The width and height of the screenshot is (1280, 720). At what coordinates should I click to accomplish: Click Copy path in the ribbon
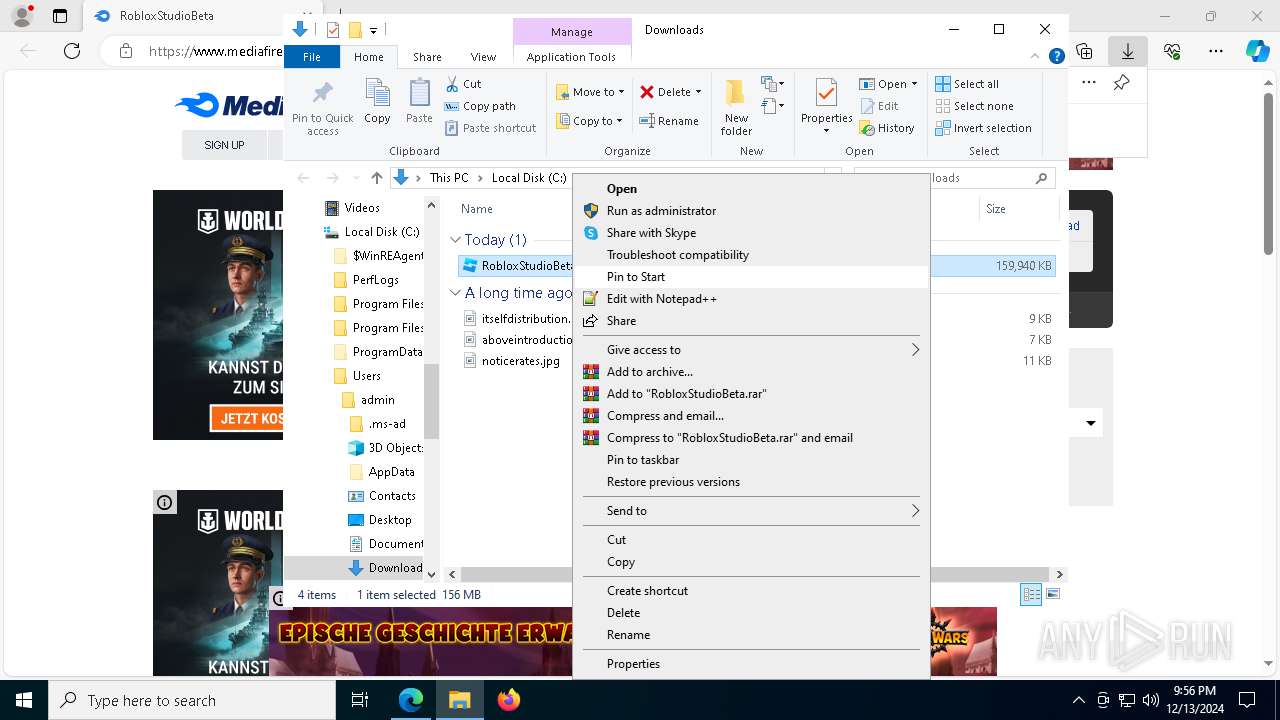[x=480, y=106]
